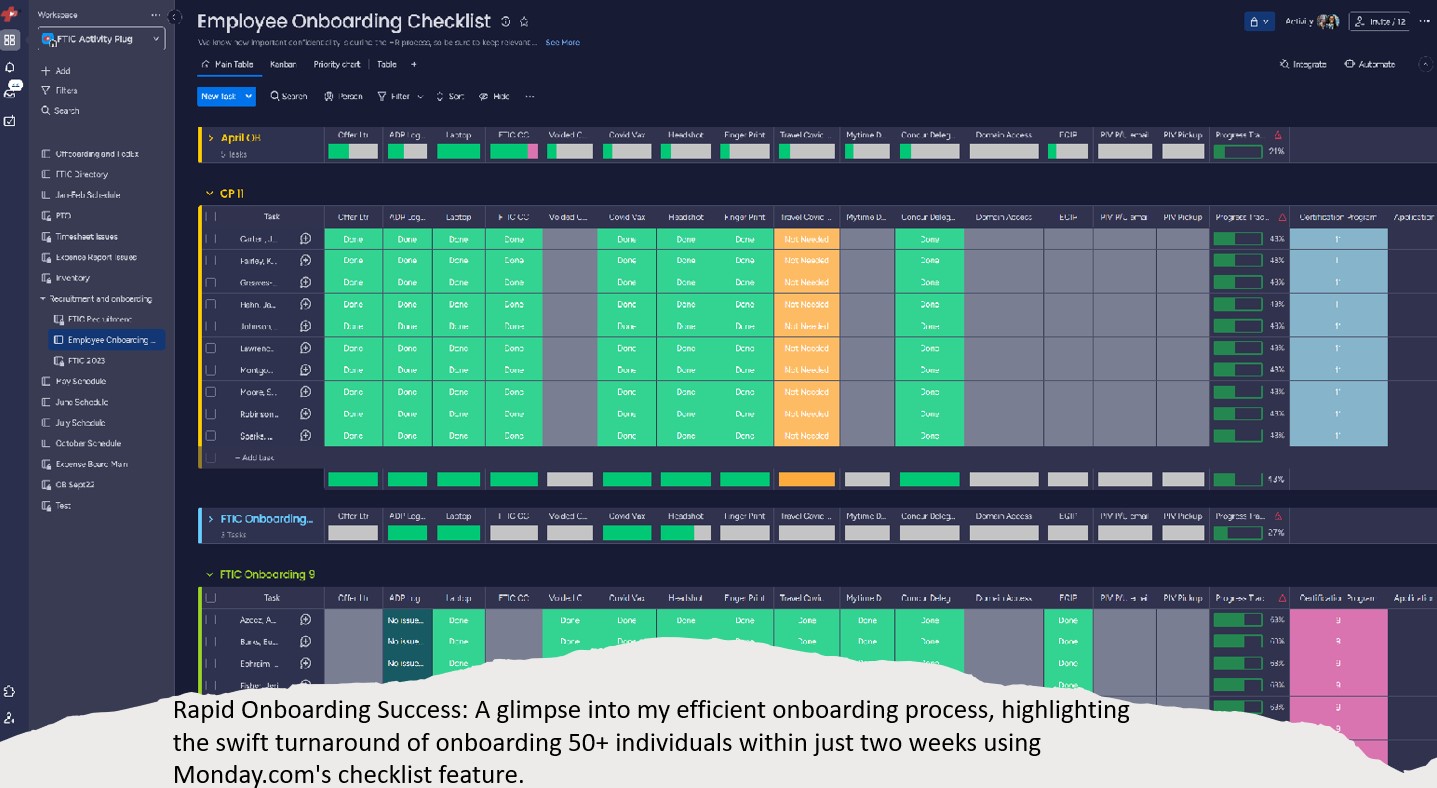The image size is (1437, 788).
Task: Open conversation bubble for Lawrence row
Action: (305, 348)
